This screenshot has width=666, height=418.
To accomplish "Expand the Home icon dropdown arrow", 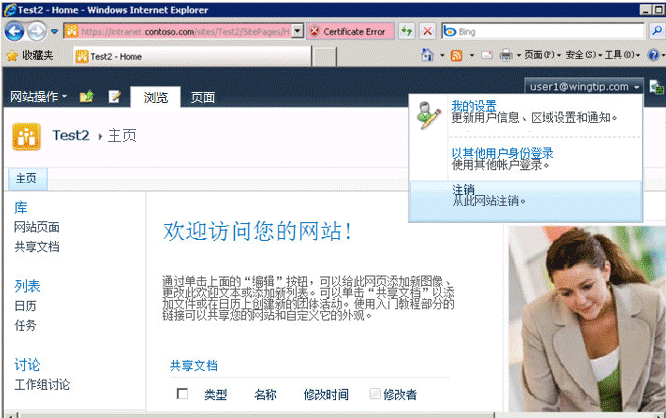I will [x=442, y=55].
